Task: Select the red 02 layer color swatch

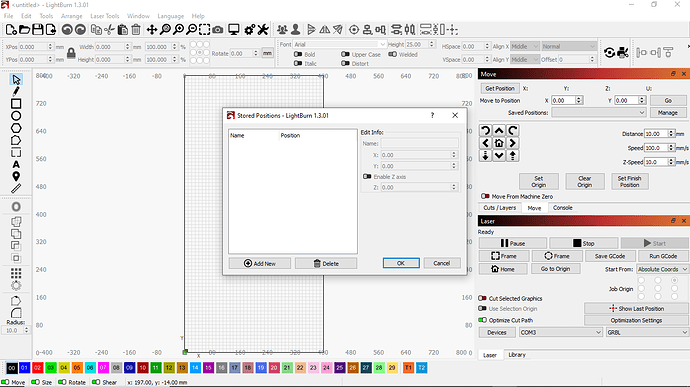Action: click(x=37, y=368)
